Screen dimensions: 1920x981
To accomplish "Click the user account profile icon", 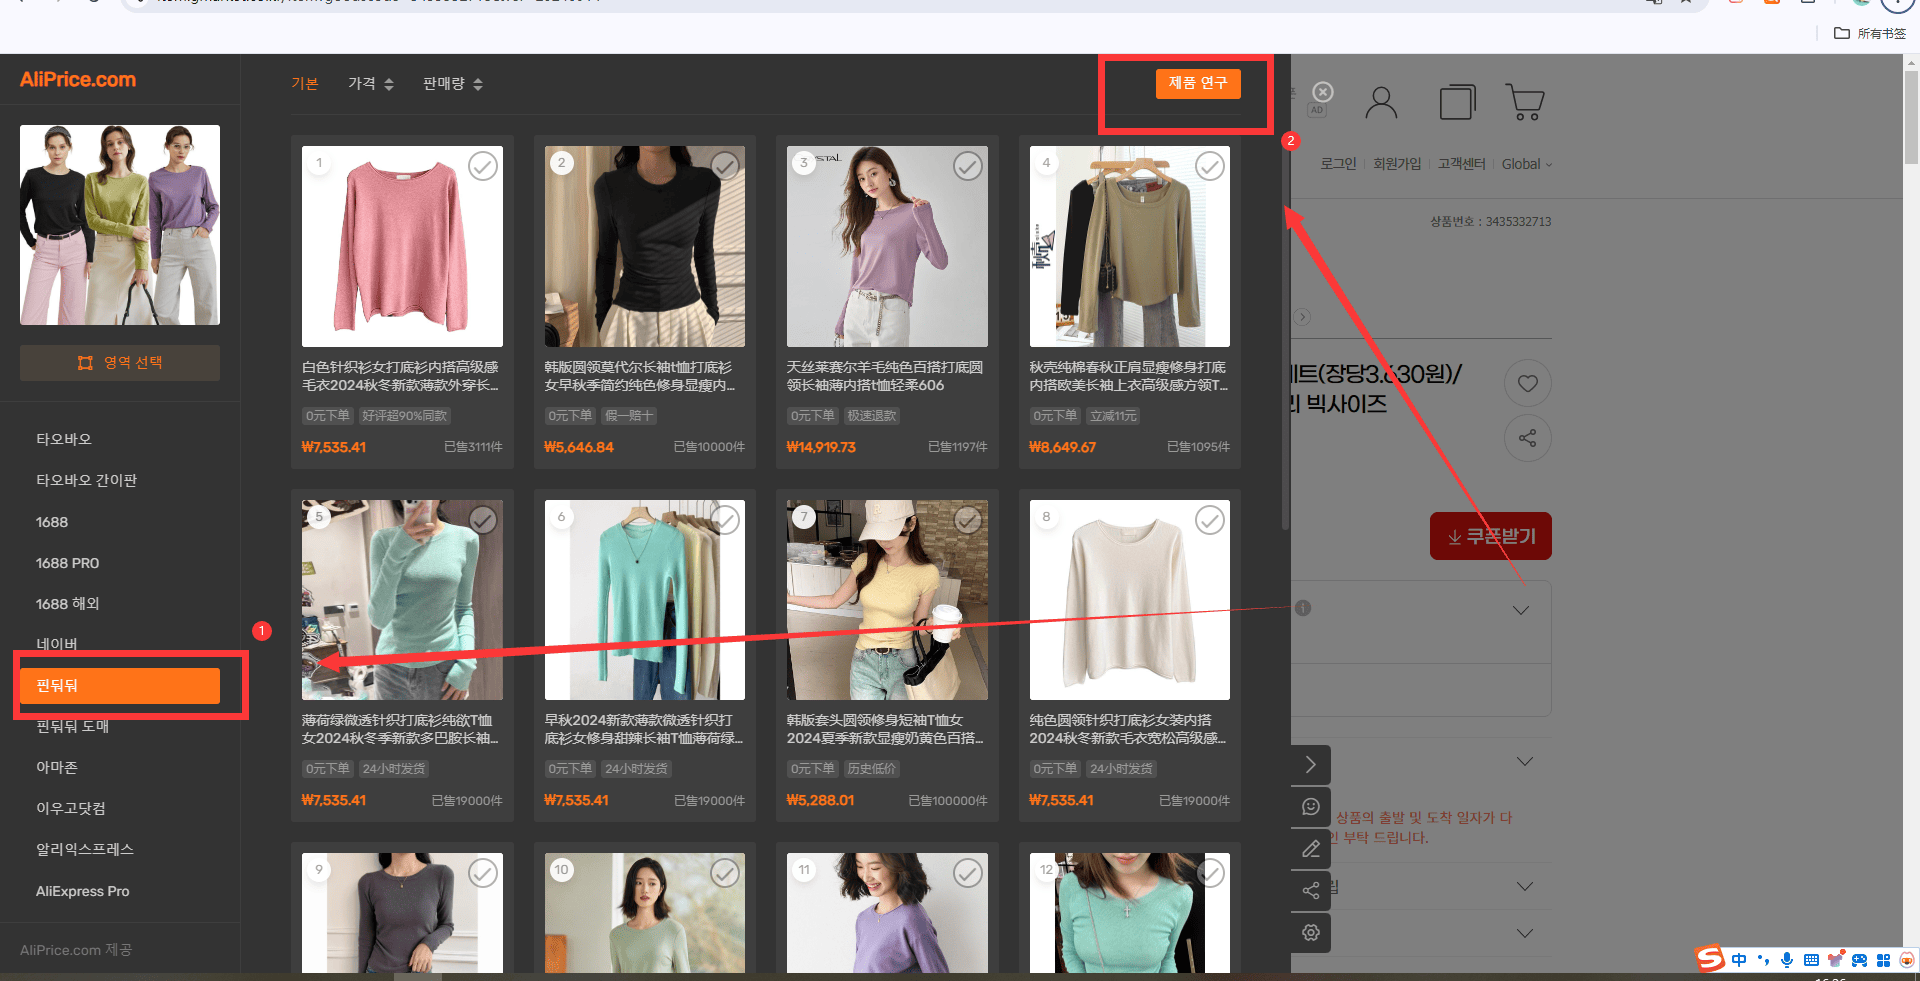I will 1381,102.
